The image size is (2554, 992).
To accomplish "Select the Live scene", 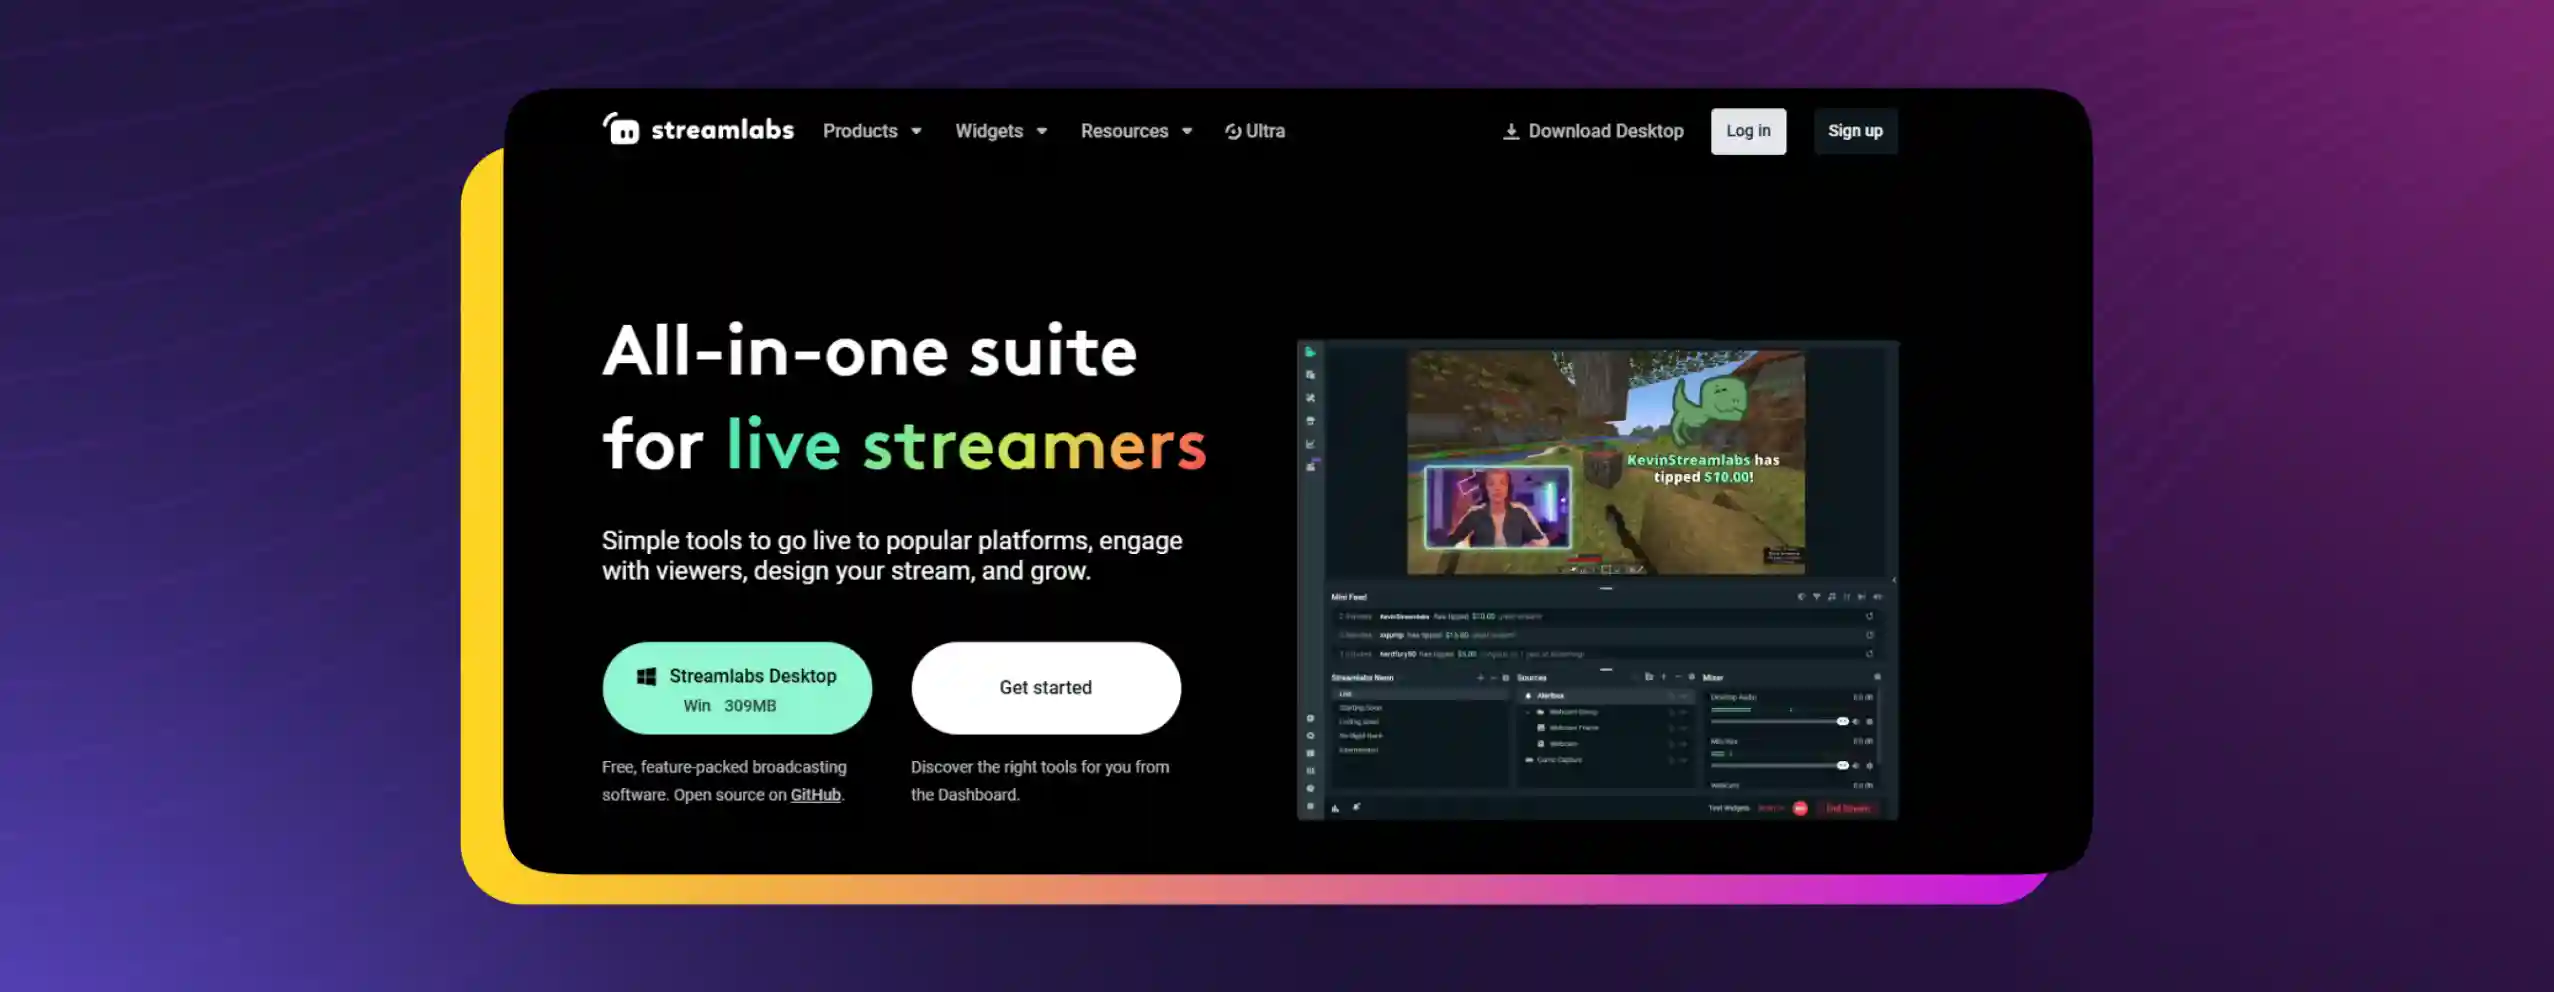I will (x=1420, y=694).
